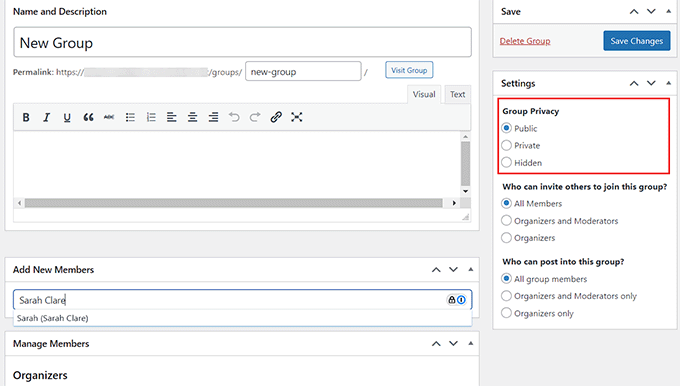Image resolution: width=680 pixels, height=386 pixels.
Task: Set group privacy to Private
Action: click(506, 145)
